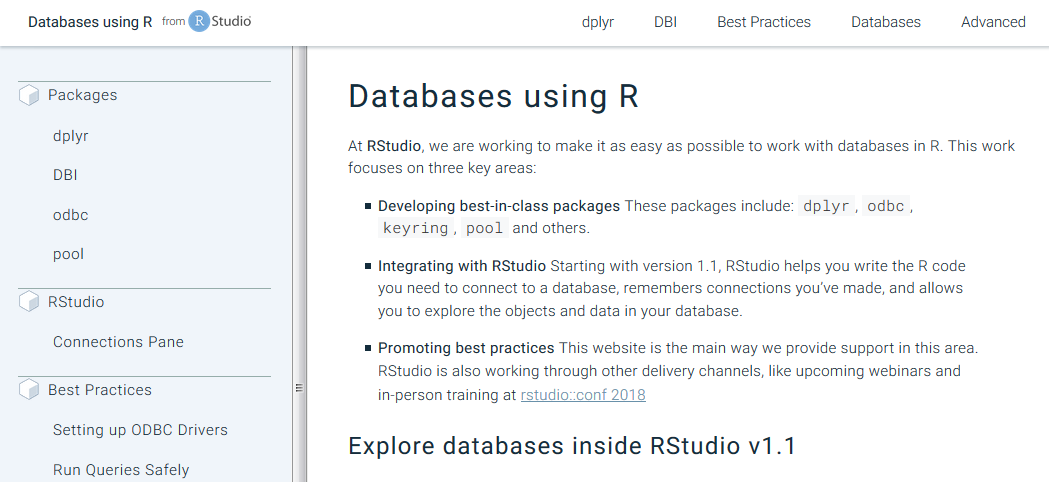This screenshot has width=1049, height=482.
Task: Click the Best Practices sidebar section heading
Action: coord(100,390)
